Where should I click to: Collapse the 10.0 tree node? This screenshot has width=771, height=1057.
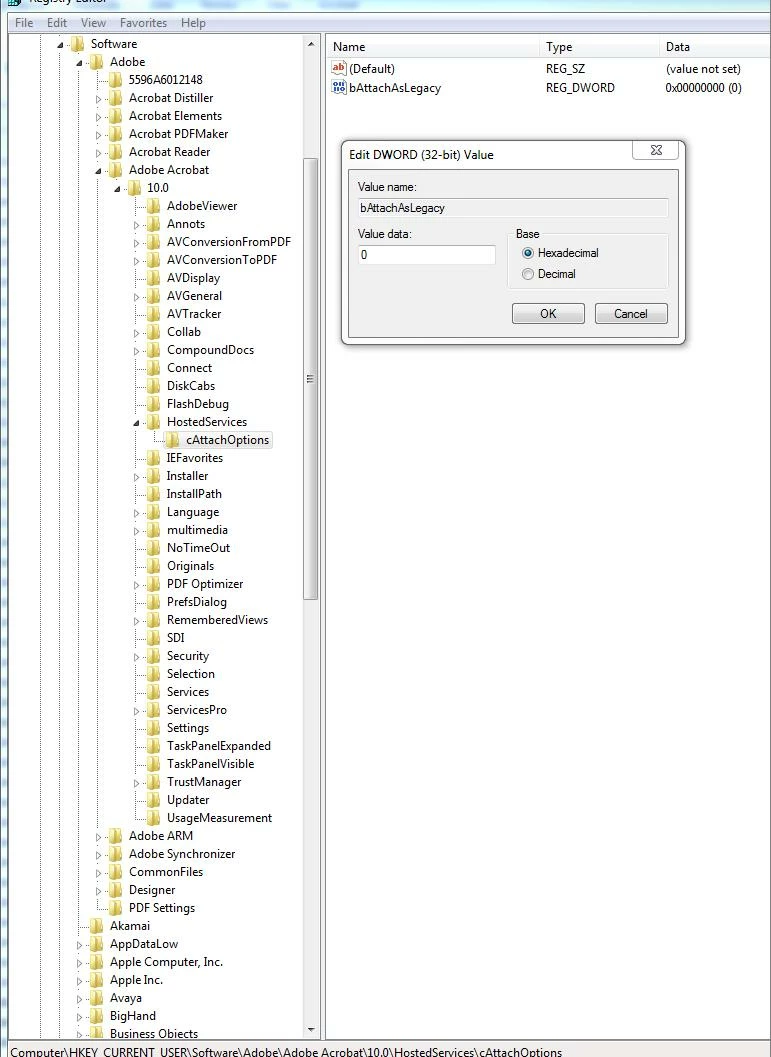(117, 189)
